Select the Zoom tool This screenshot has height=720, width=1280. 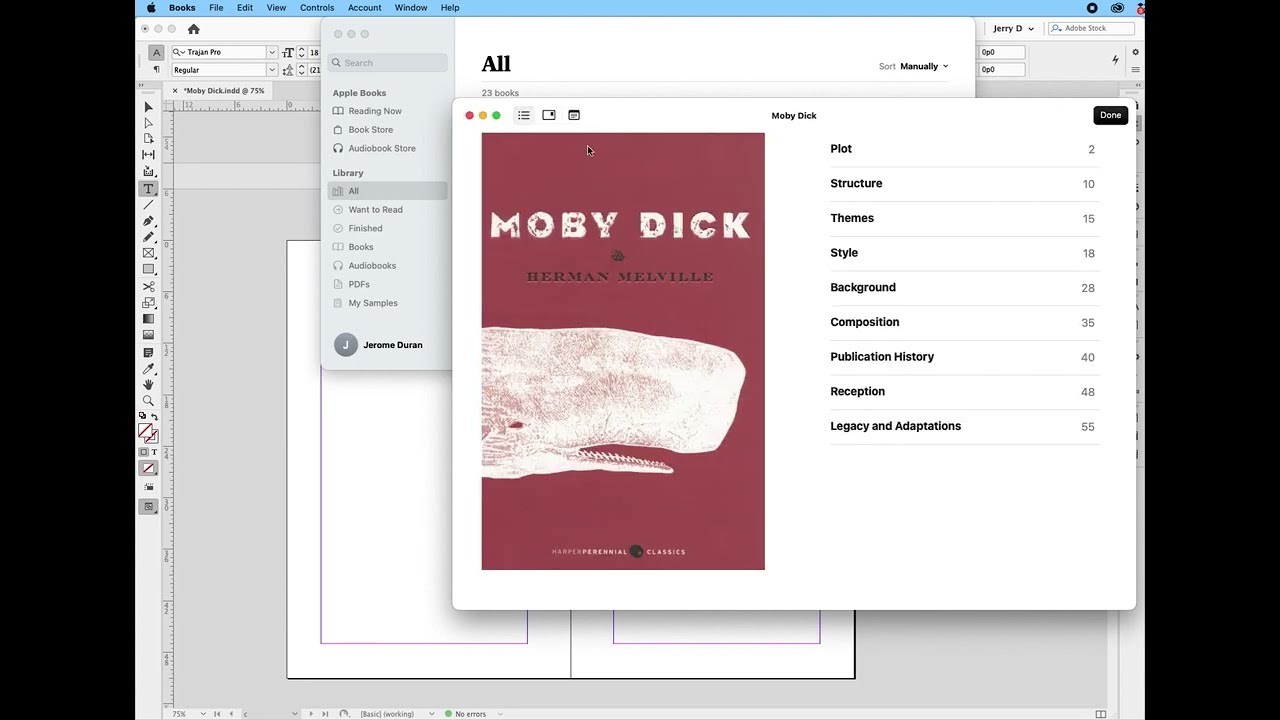click(x=148, y=401)
